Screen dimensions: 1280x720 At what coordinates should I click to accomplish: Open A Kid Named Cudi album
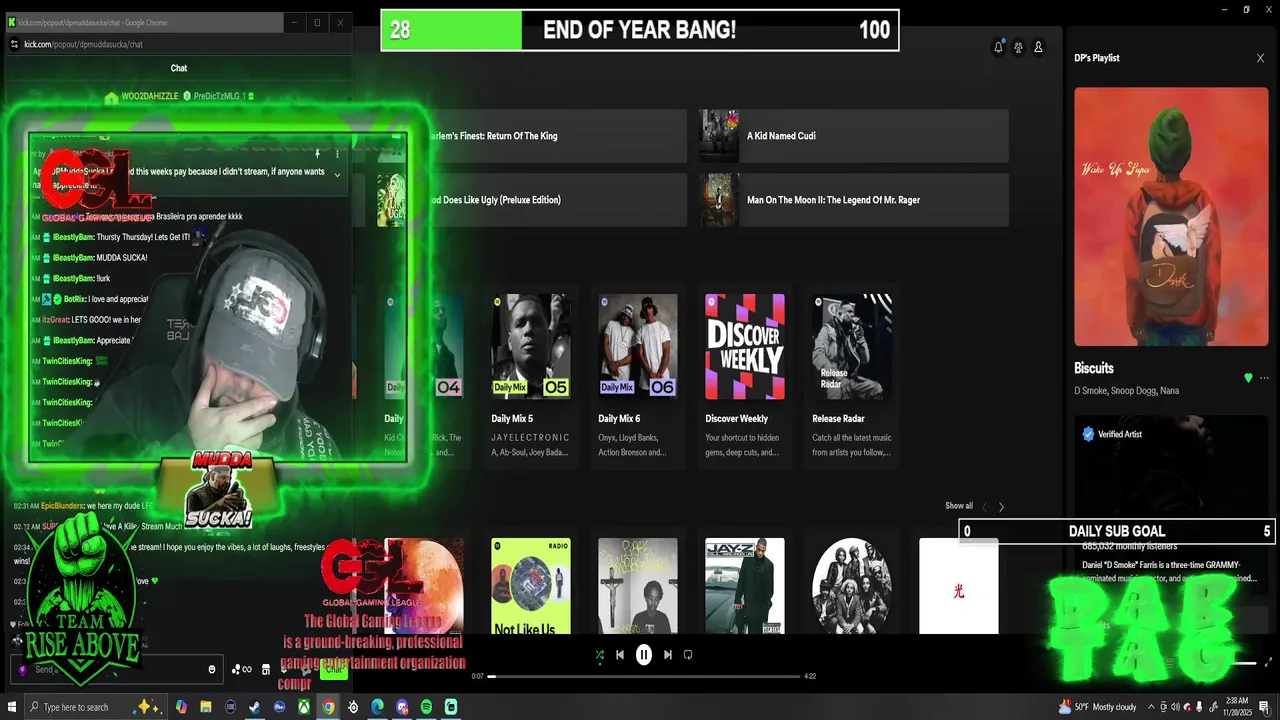854,136
